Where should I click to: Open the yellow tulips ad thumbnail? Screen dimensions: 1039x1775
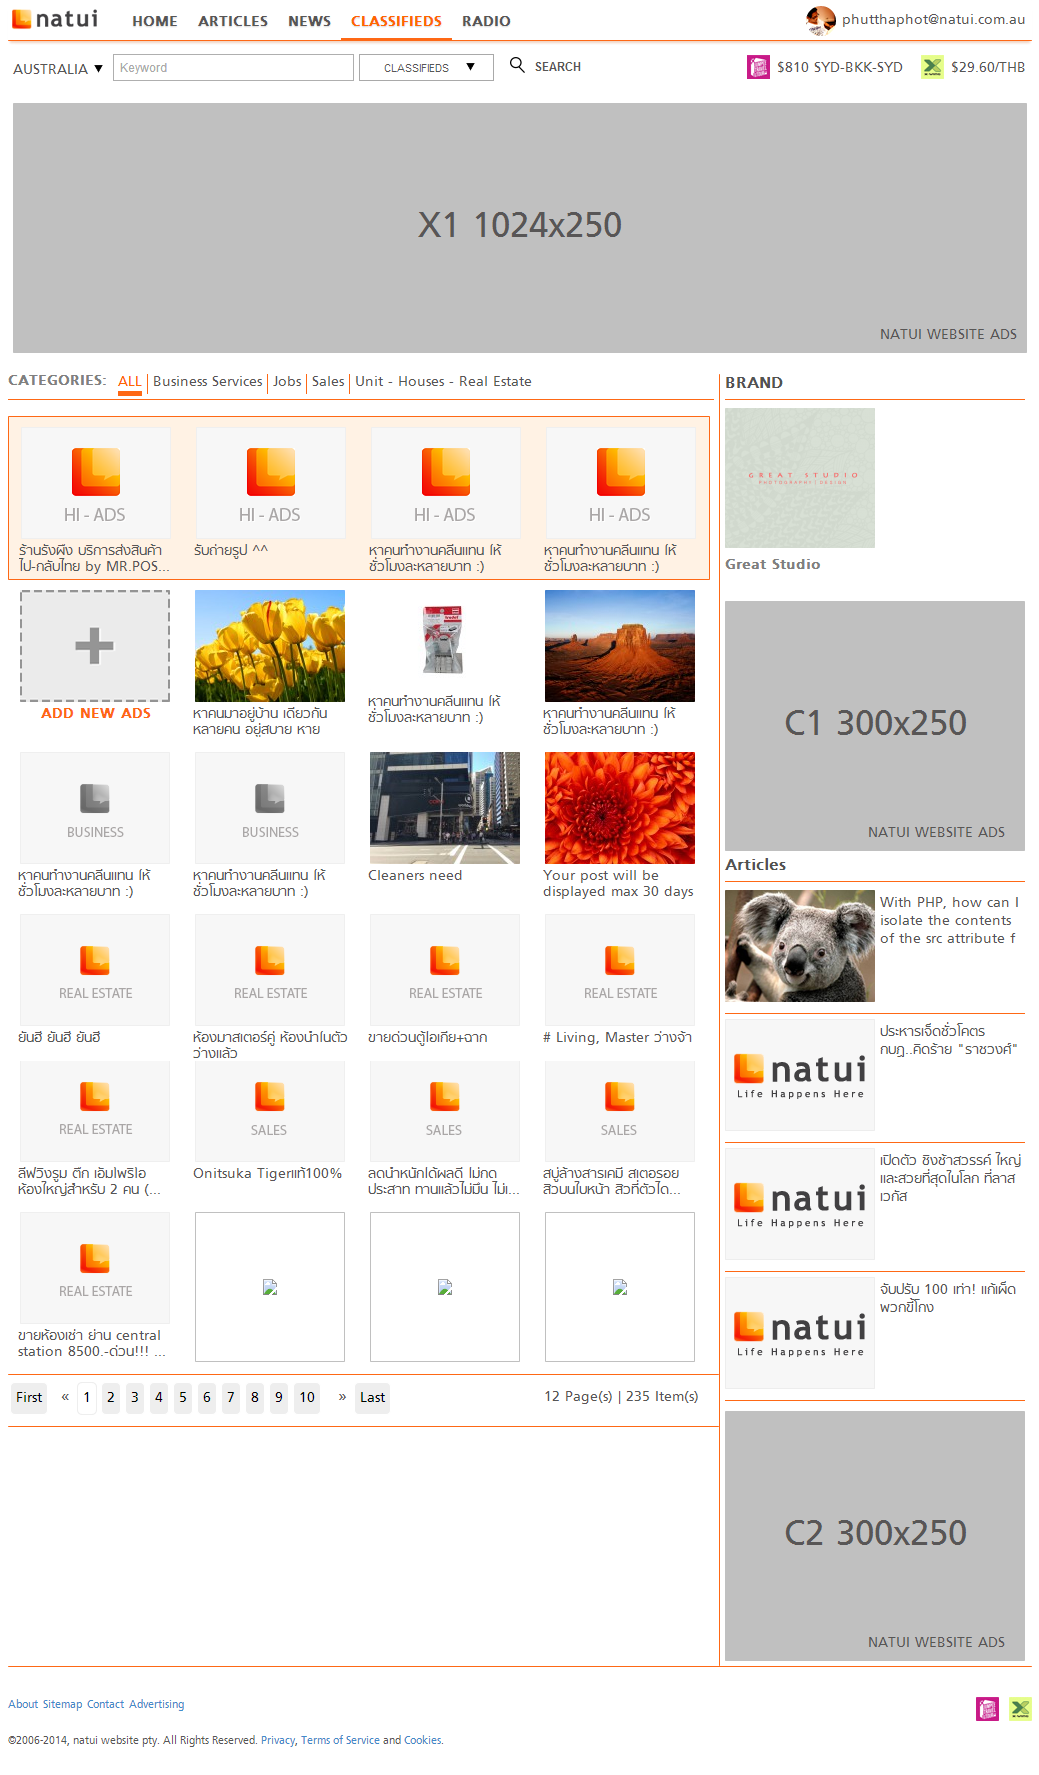click(270, 646)
